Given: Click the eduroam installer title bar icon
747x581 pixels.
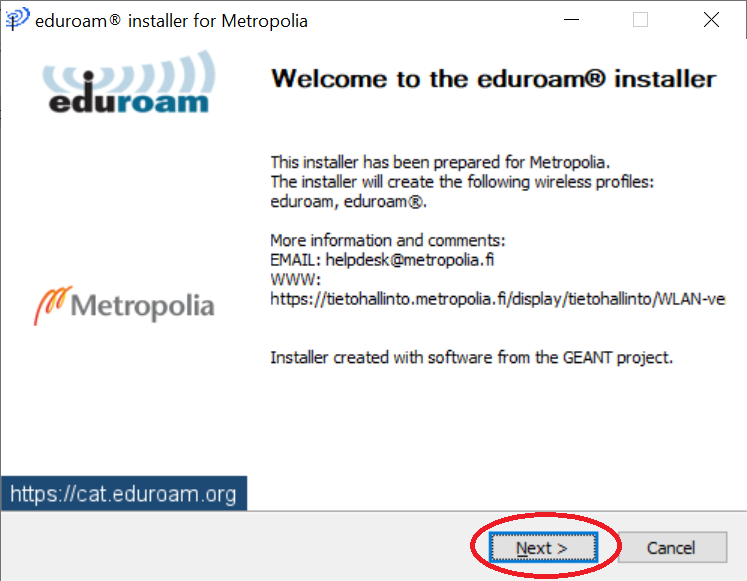Looking at the screenshot, I should tap(17, 19).
